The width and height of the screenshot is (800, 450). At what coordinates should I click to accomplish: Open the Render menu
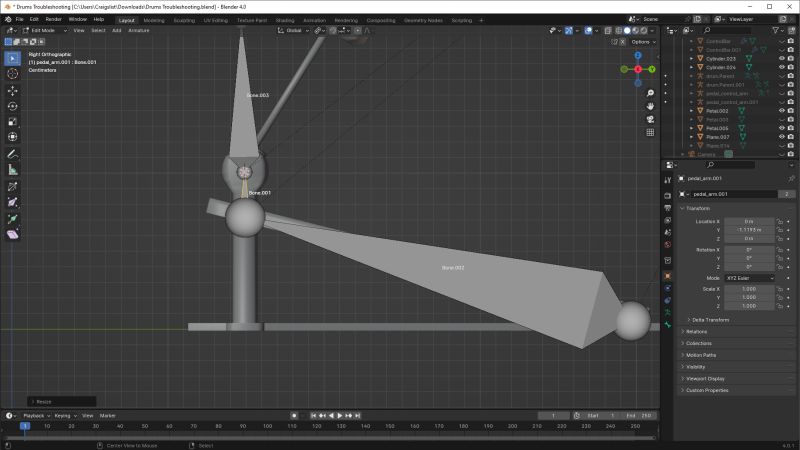54,19
